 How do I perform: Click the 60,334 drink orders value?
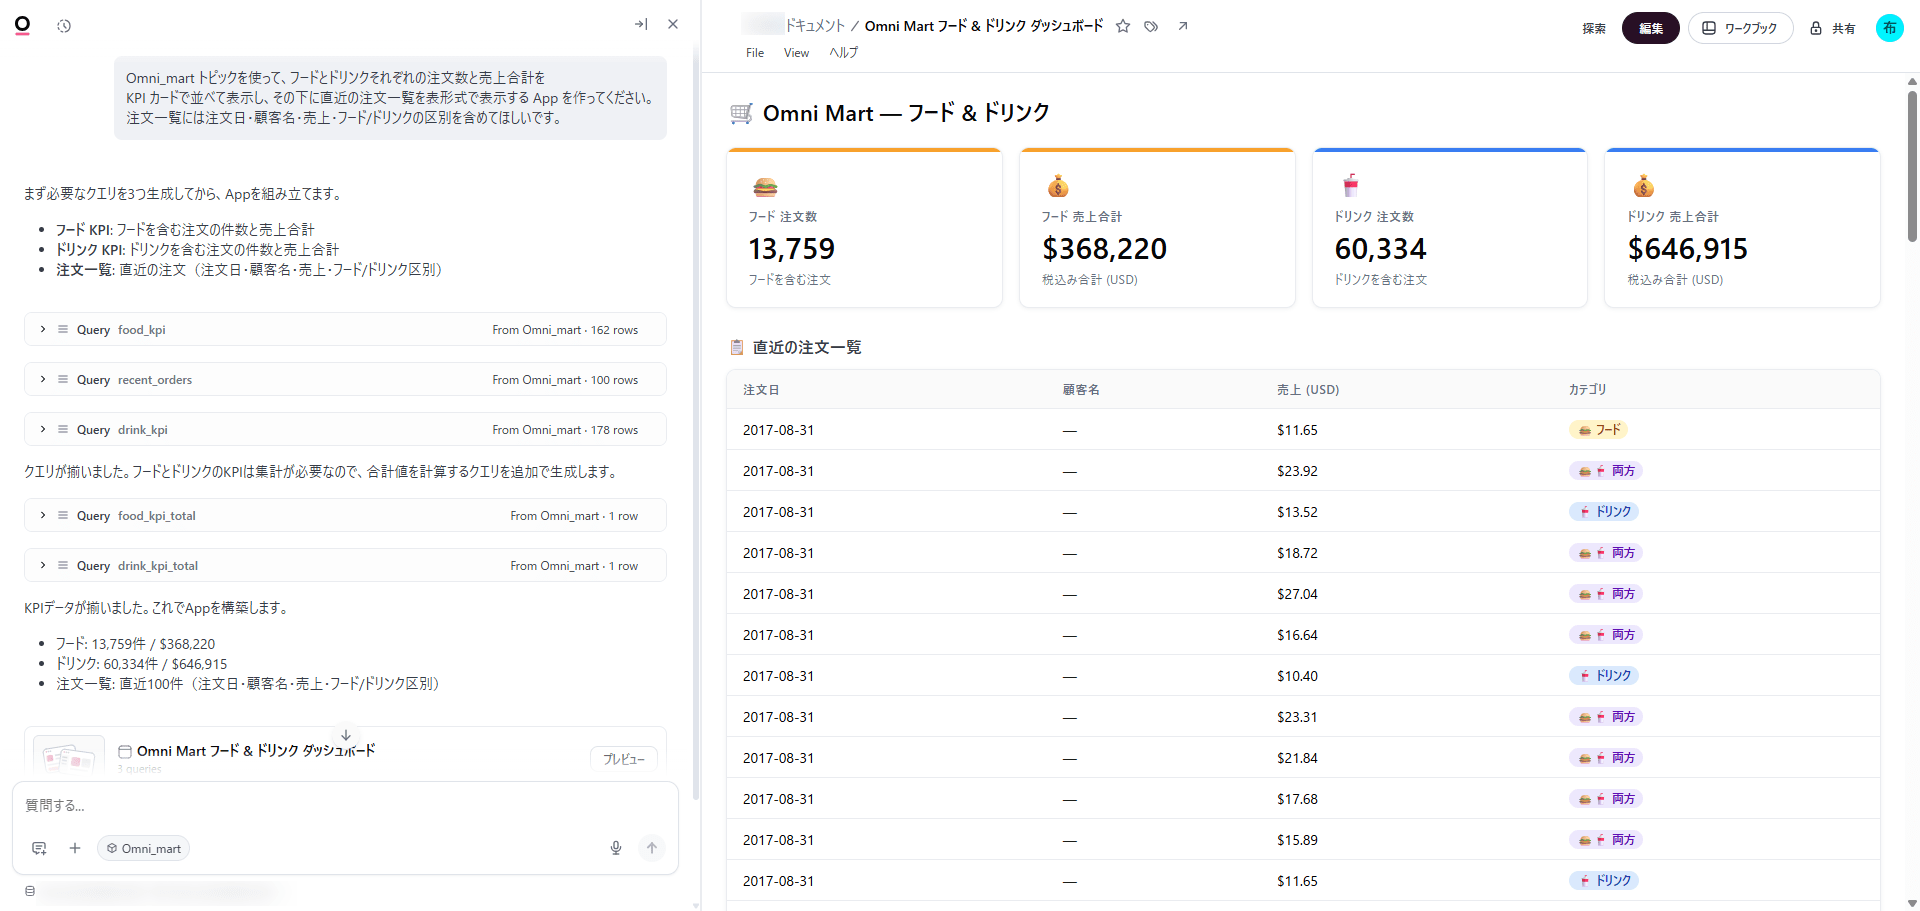(x=1380, y=249)
